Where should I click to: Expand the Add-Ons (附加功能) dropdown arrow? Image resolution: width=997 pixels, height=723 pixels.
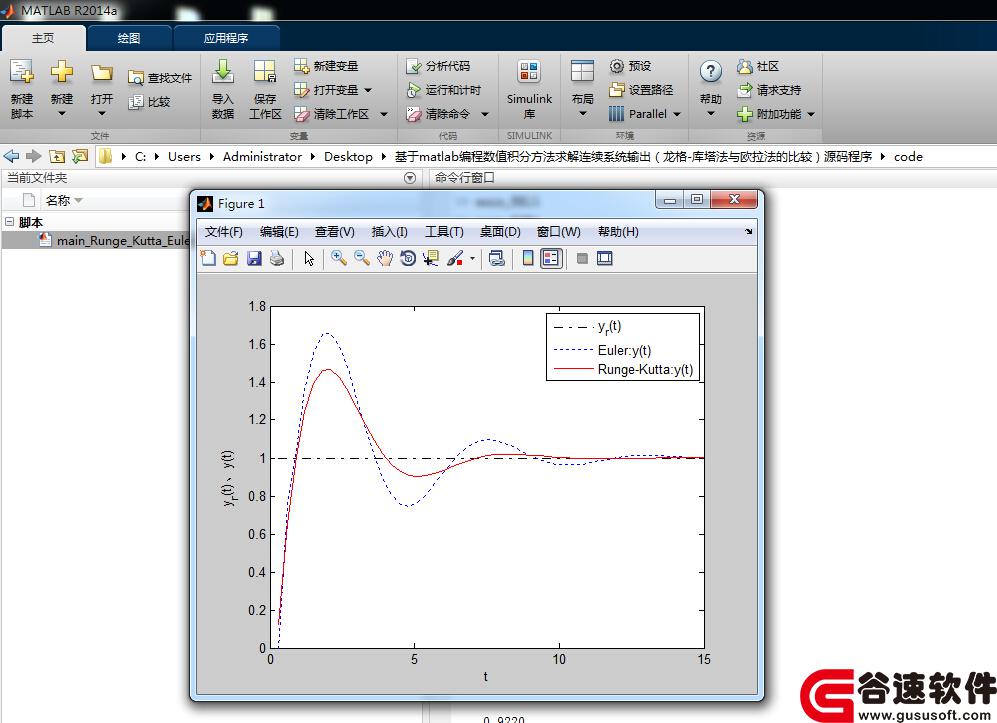[811, 114]
